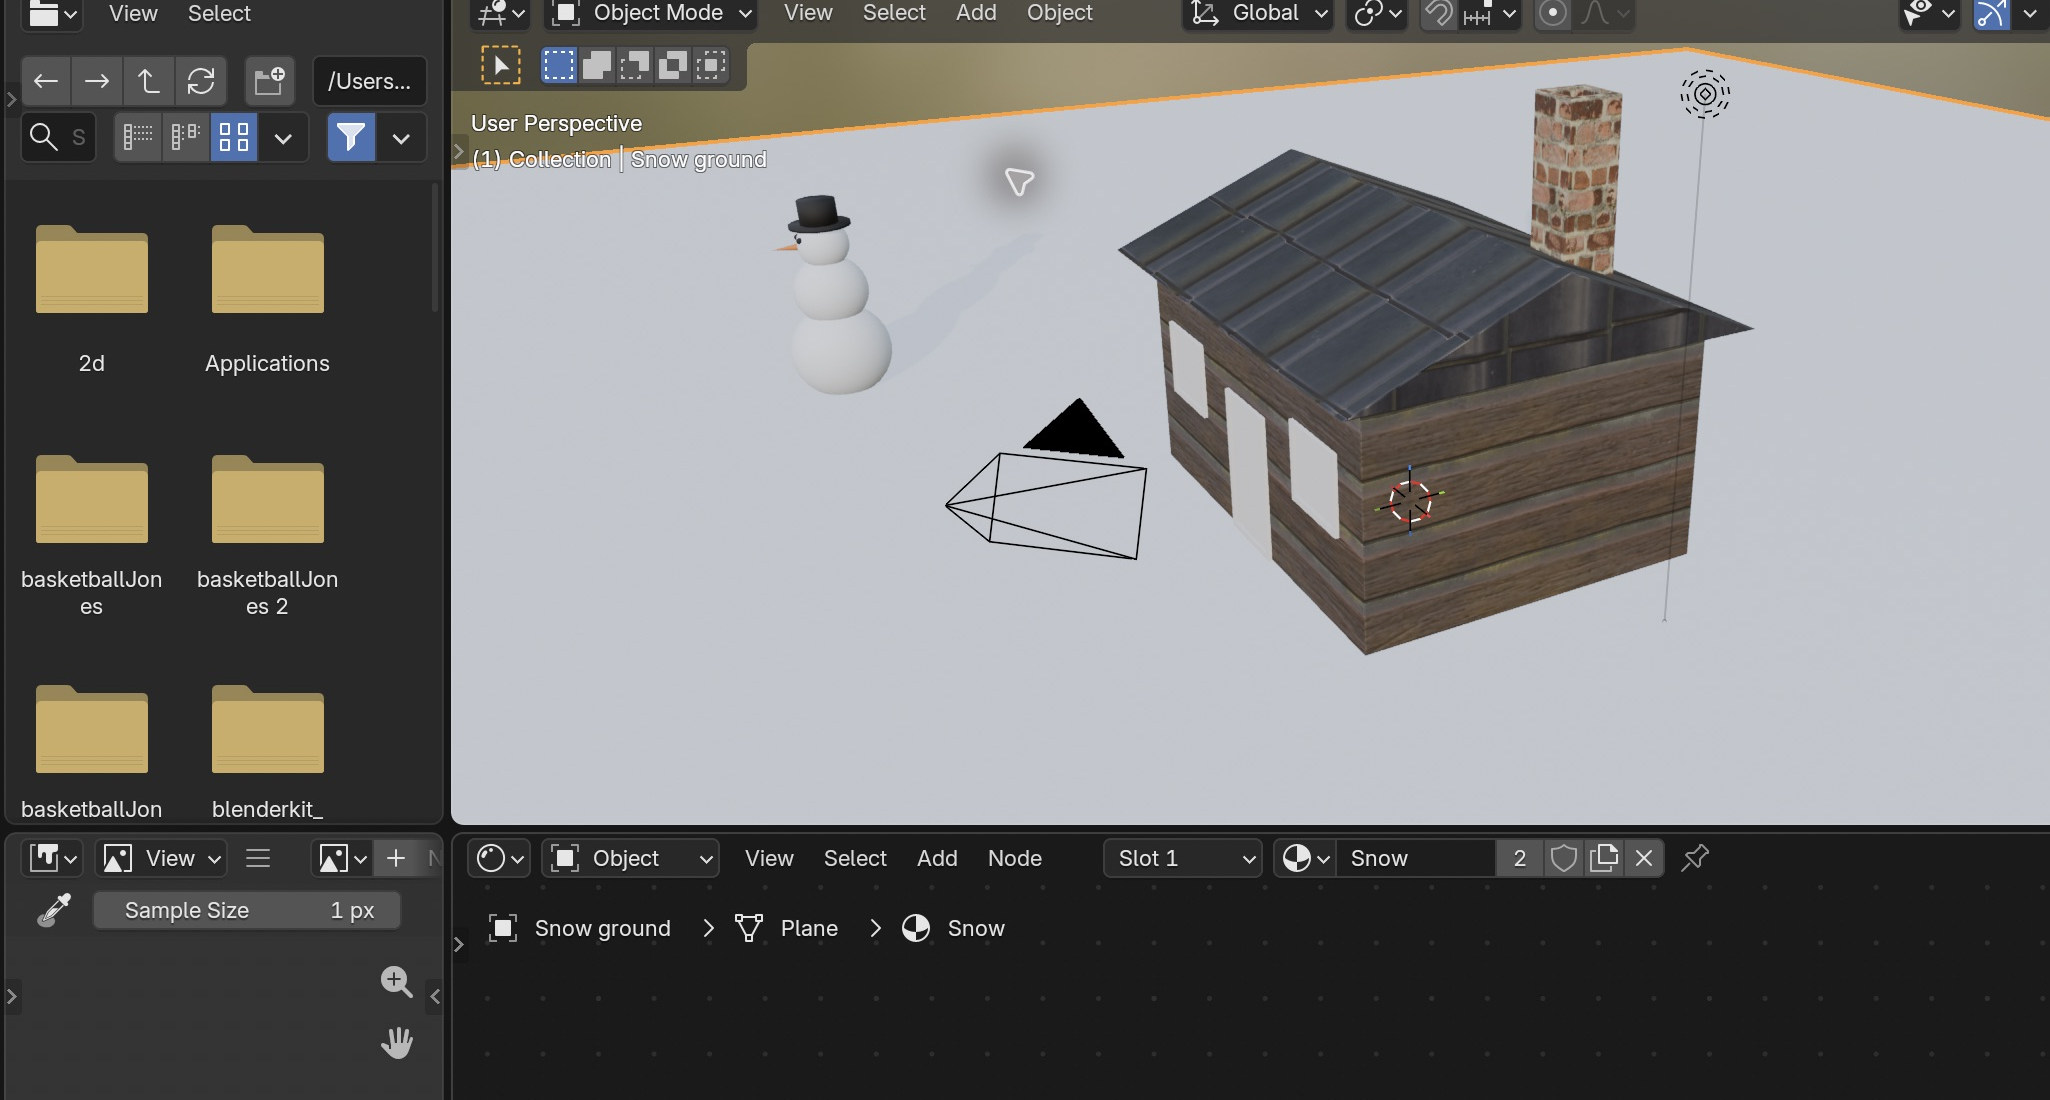Open the node editor Node menu
This screenshot has height=1100, width=2050.
(1015, 858)
